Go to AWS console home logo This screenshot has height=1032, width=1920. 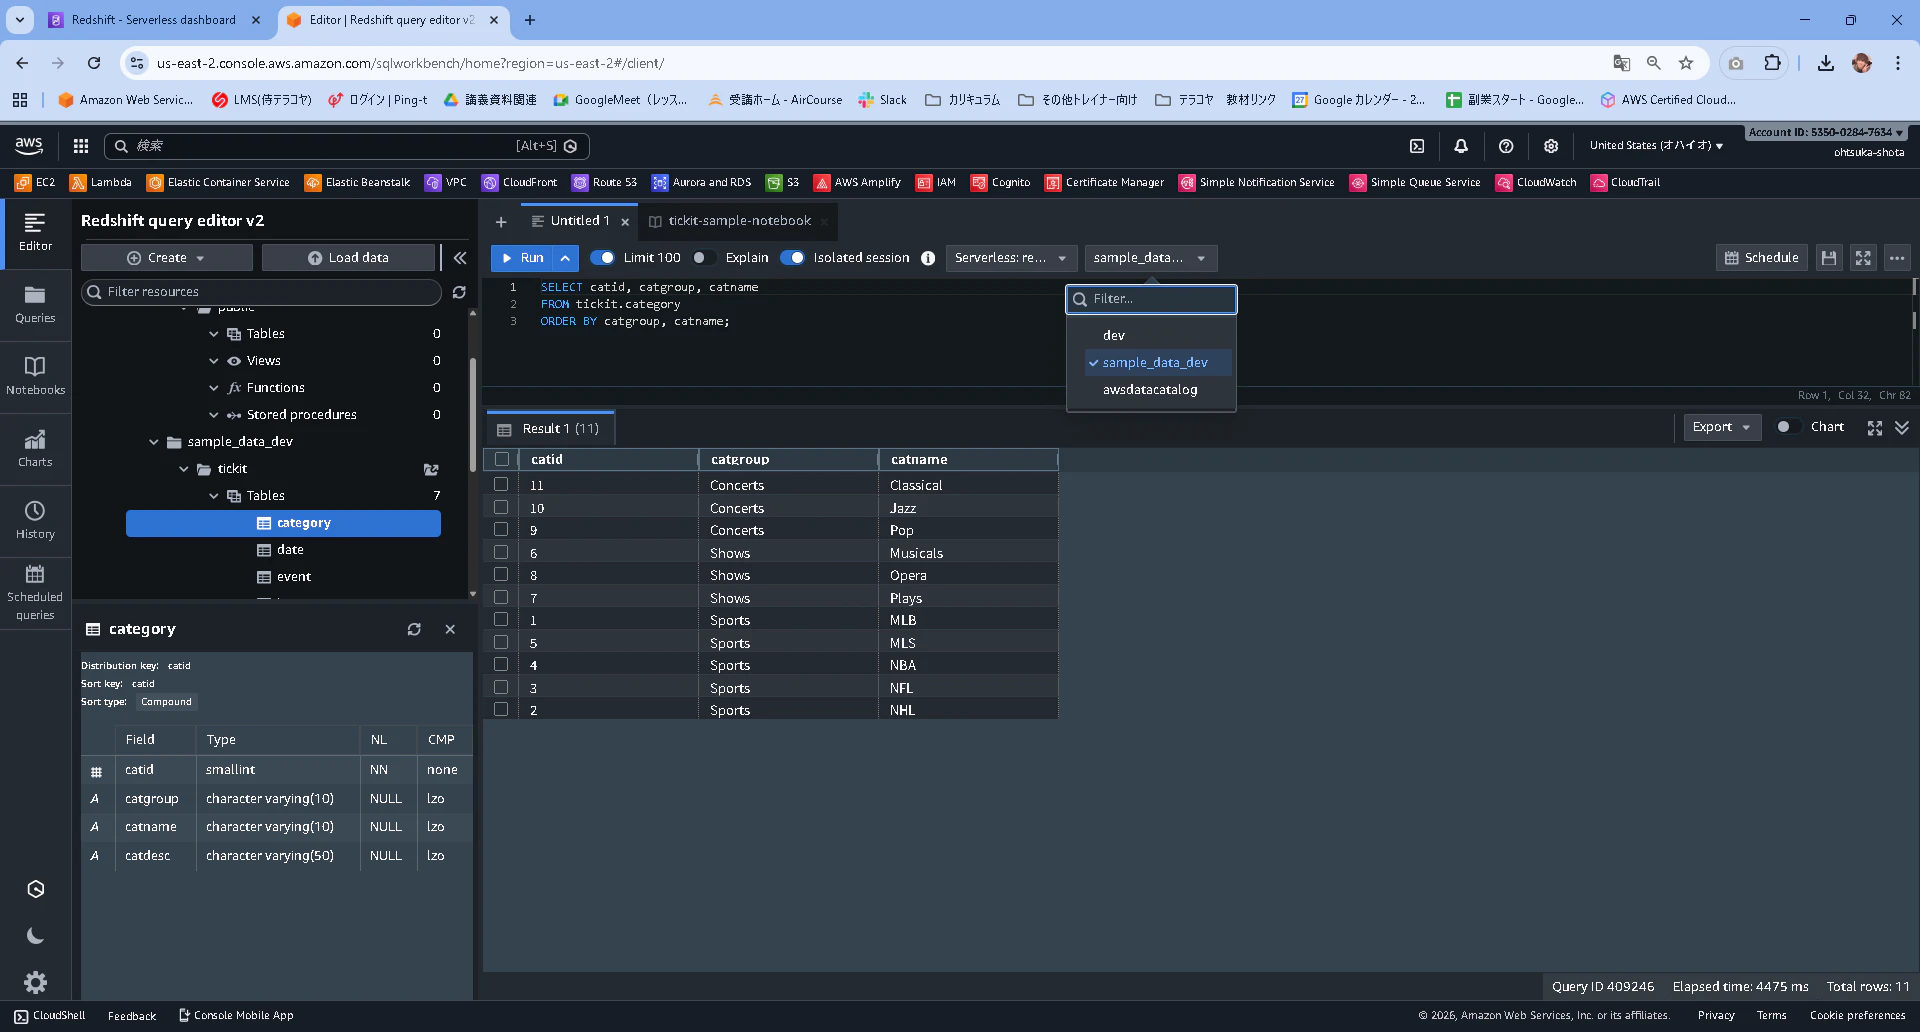(29, 146)
